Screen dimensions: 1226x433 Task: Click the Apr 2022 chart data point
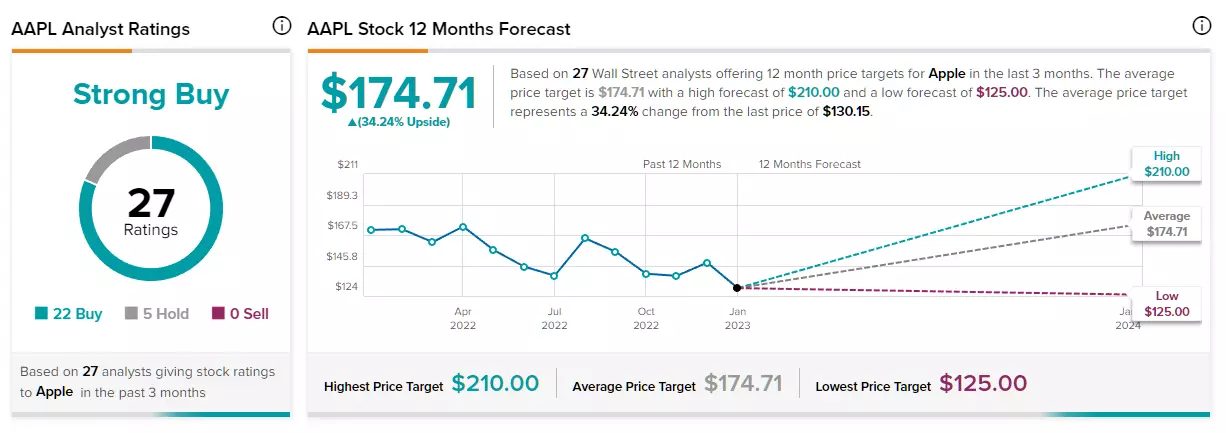[x=463, y=227]
